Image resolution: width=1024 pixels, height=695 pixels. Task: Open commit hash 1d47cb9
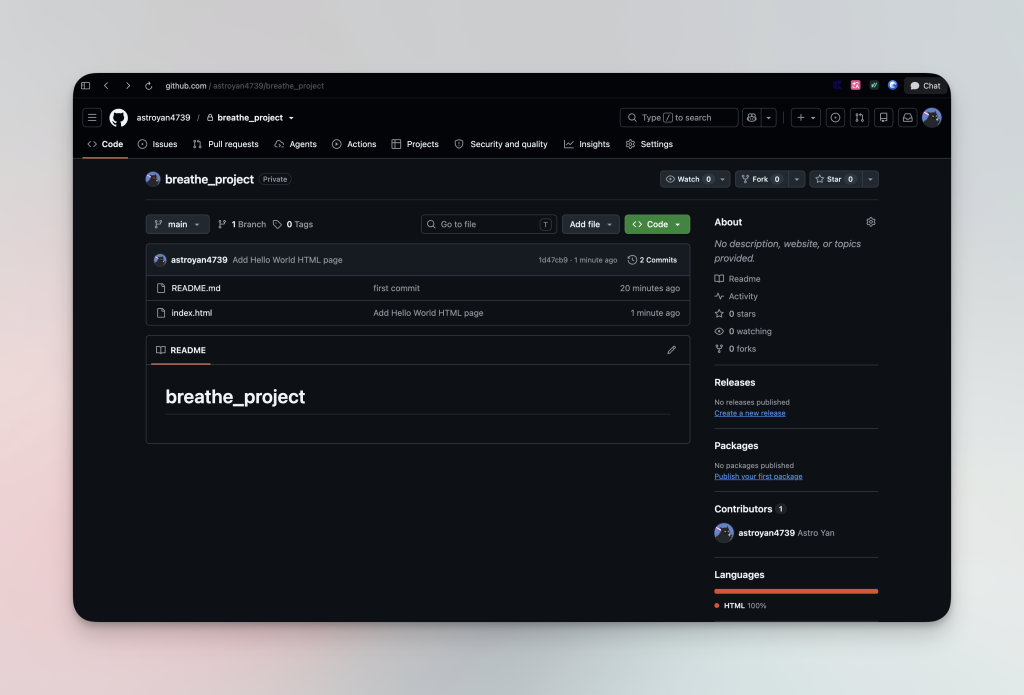click(x=552, y=260)
